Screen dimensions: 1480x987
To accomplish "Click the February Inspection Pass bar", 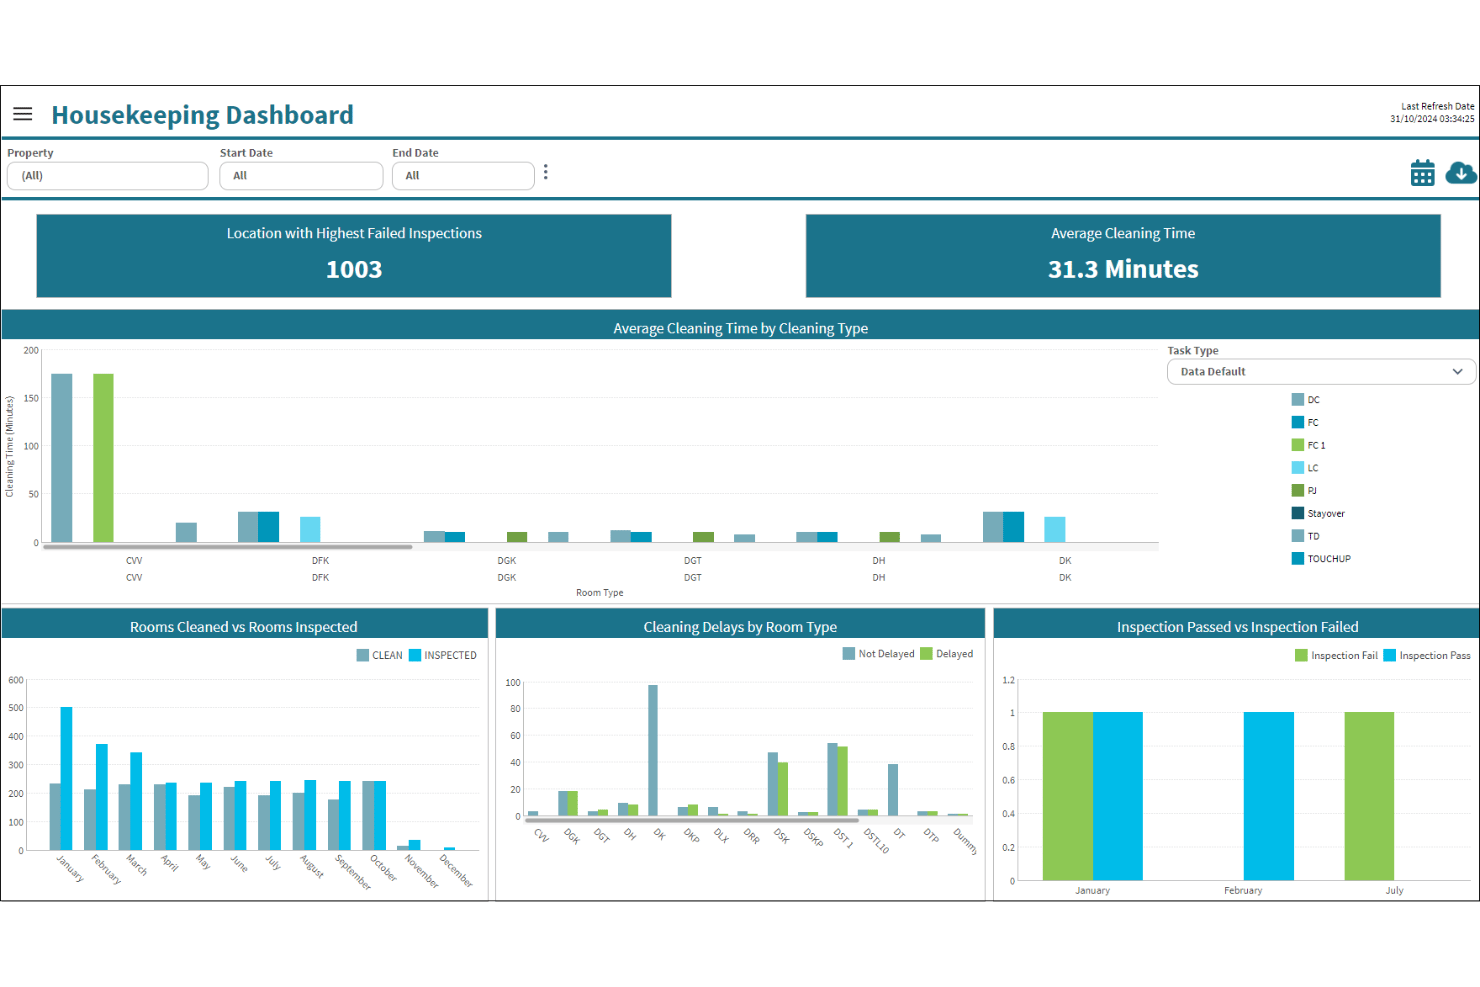I will [x=1268, y=796].
